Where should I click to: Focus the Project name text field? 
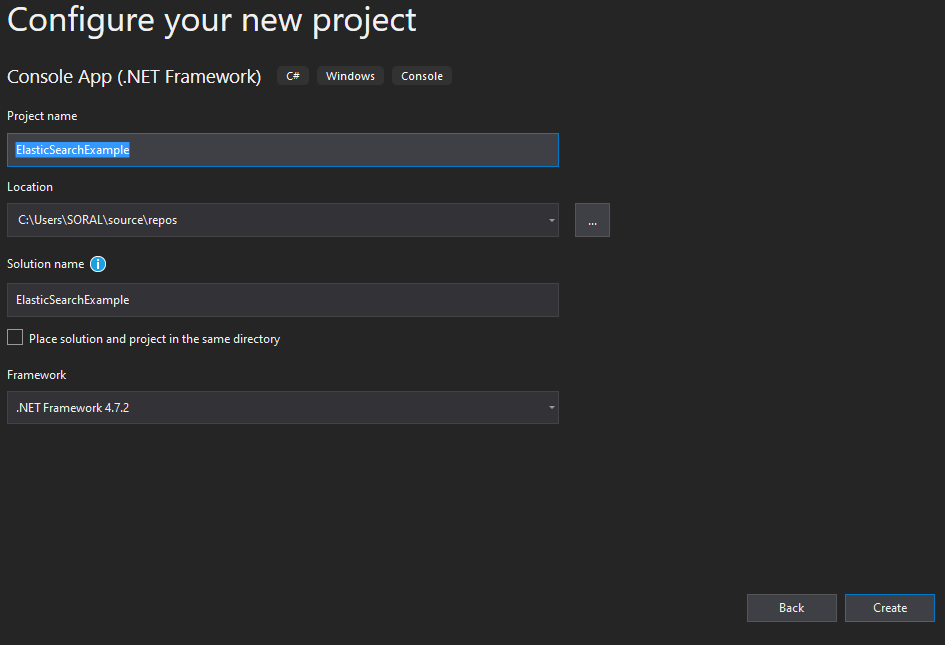tap(283, 150)
